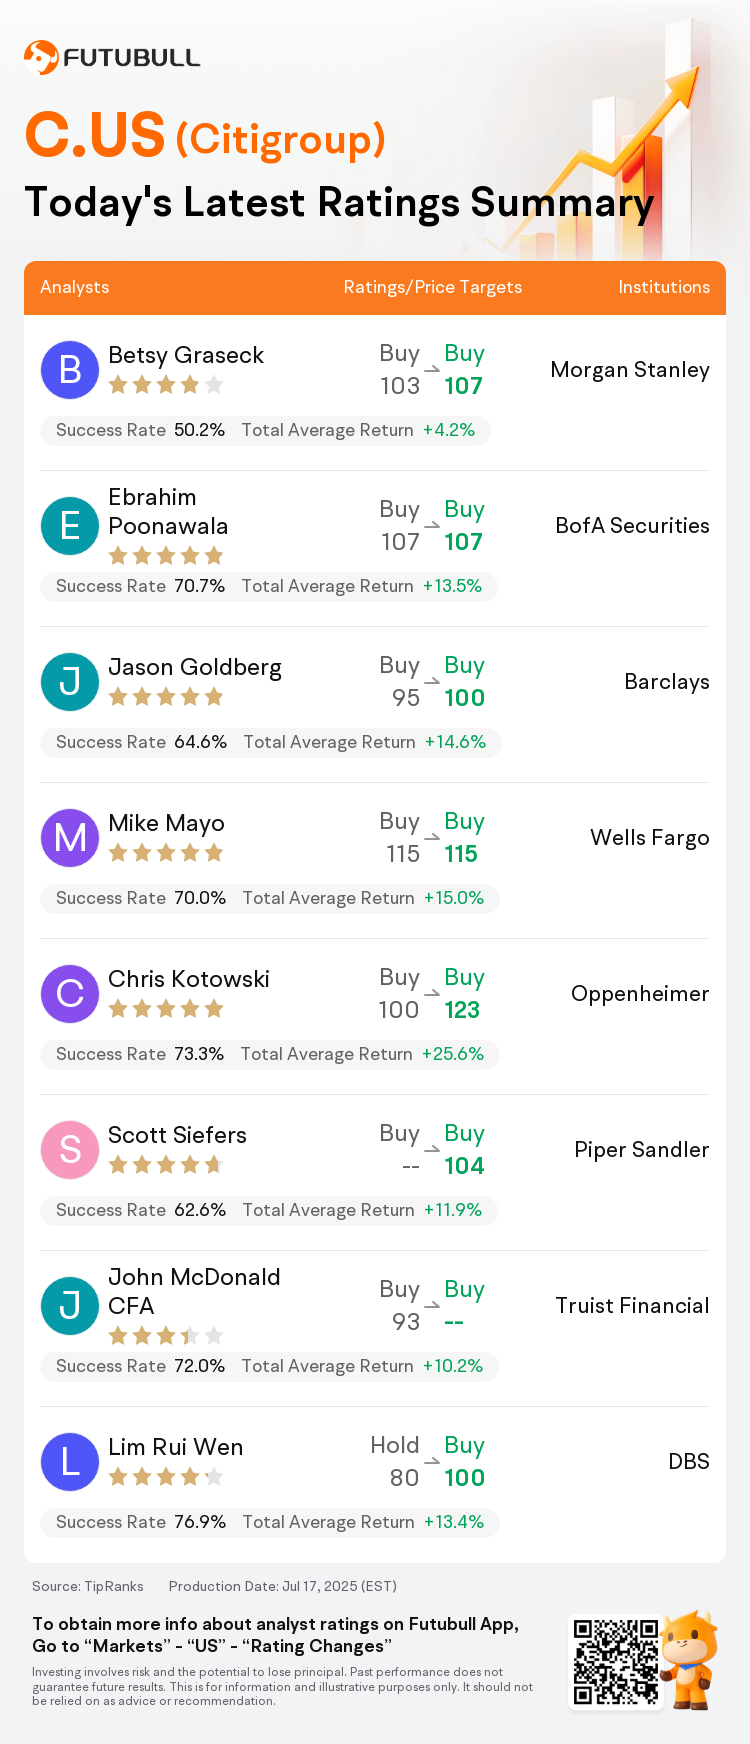The image size is (750, 1744).
Task: Open the Morgan Stanley institution label
Action: pyautogui.click(x=630, y=370)
